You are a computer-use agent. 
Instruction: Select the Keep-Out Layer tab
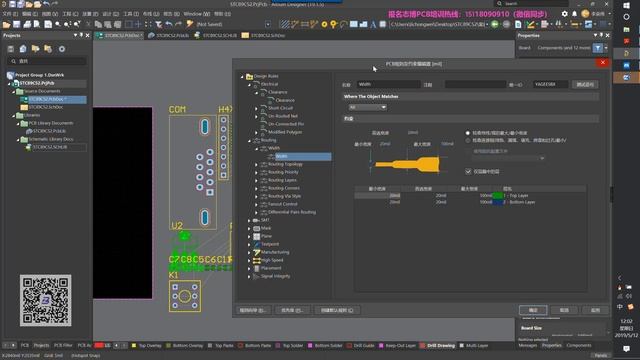398,346
